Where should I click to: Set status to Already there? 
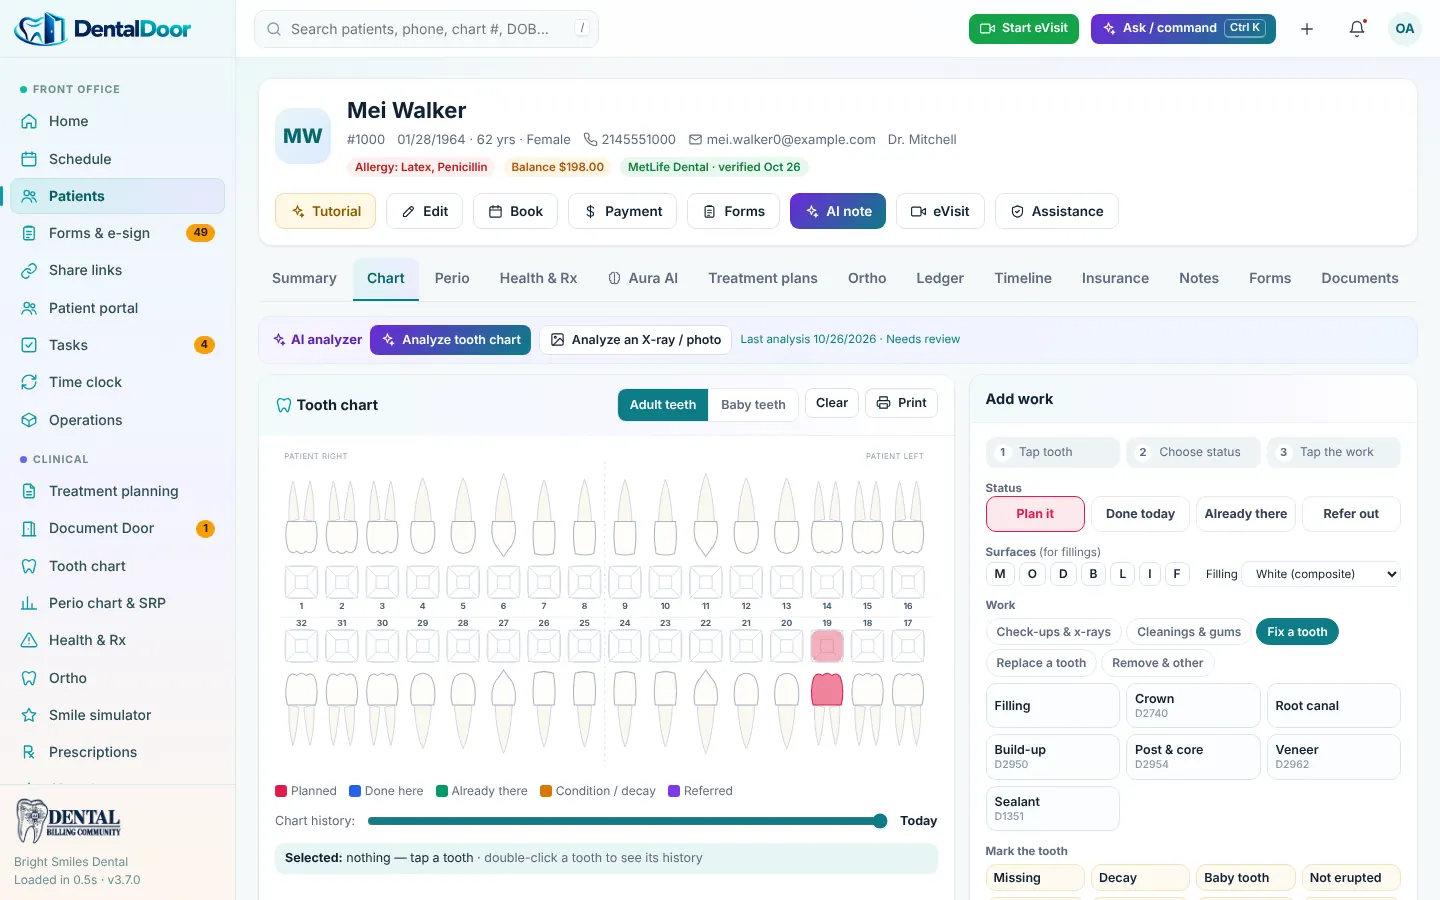tap(1246, 514)
